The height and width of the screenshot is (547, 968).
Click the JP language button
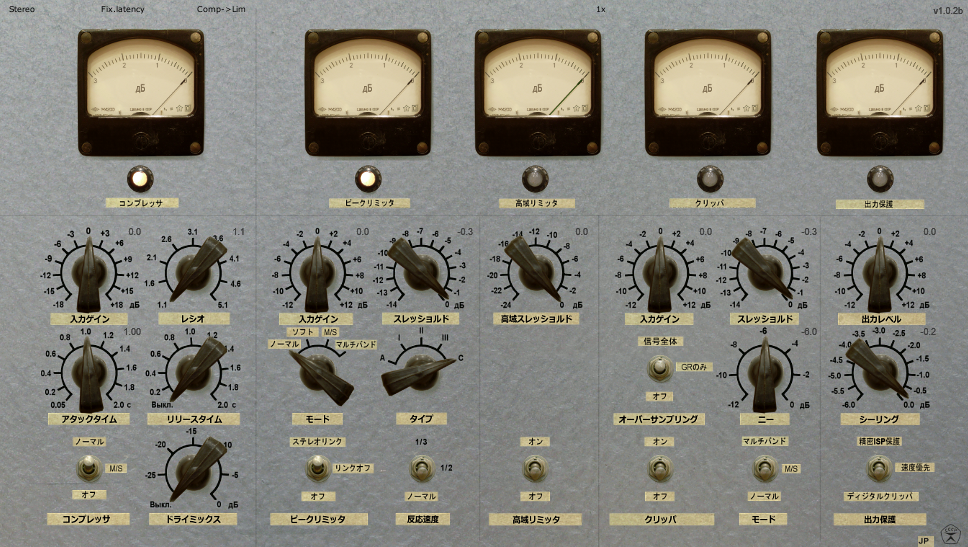coord(924,540)
